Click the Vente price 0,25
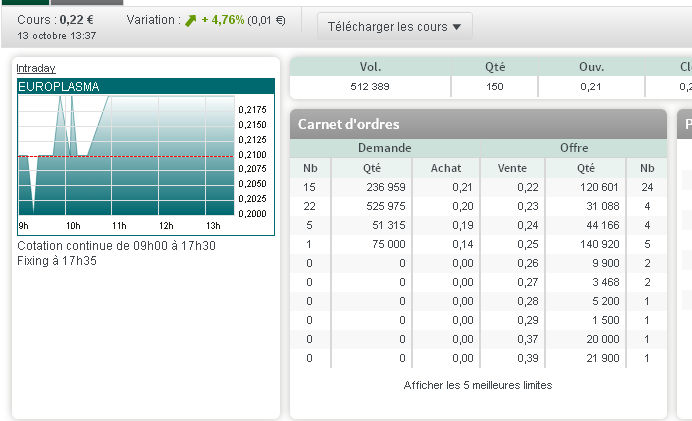This screenshot has width=692, height=421. pyautogui.click(x=528, y=244)
